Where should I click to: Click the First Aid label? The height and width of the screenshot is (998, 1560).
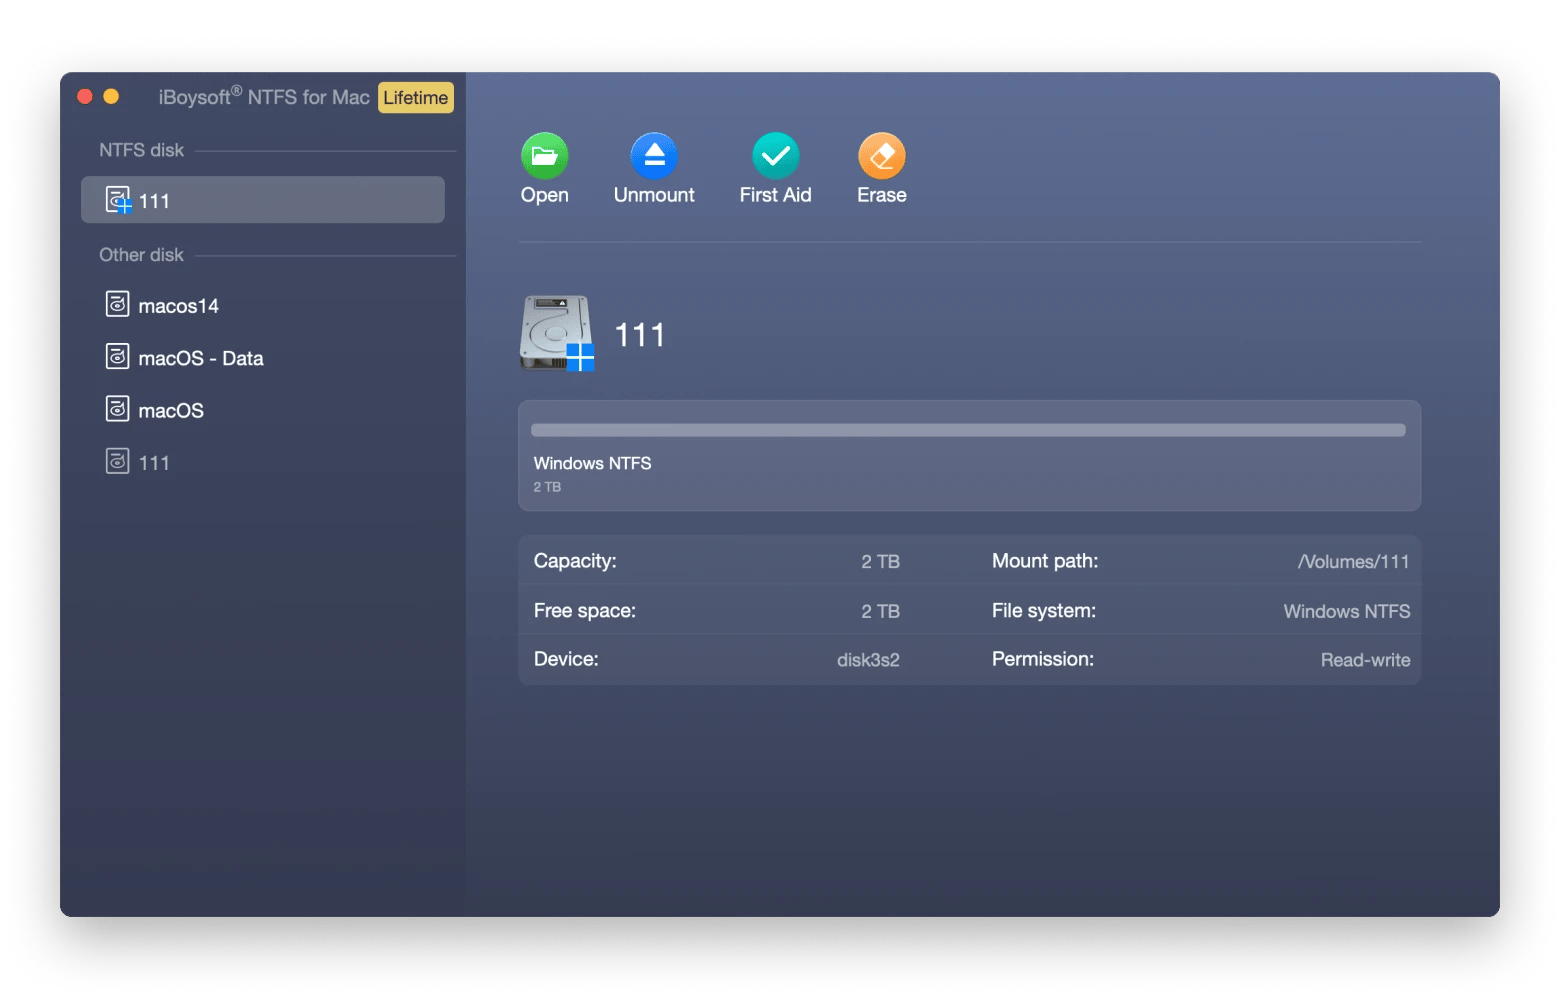(x=775, y=195)
